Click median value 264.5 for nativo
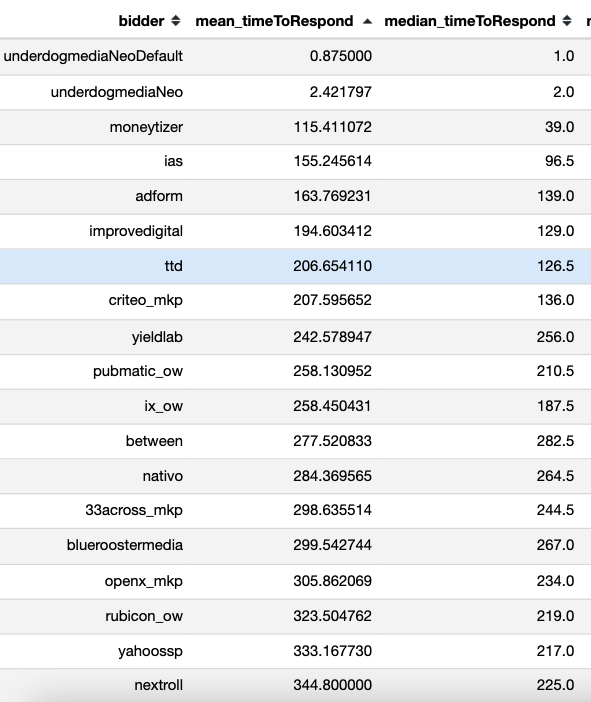The width and height of the screenshot is (591, 702). (556, 476)
